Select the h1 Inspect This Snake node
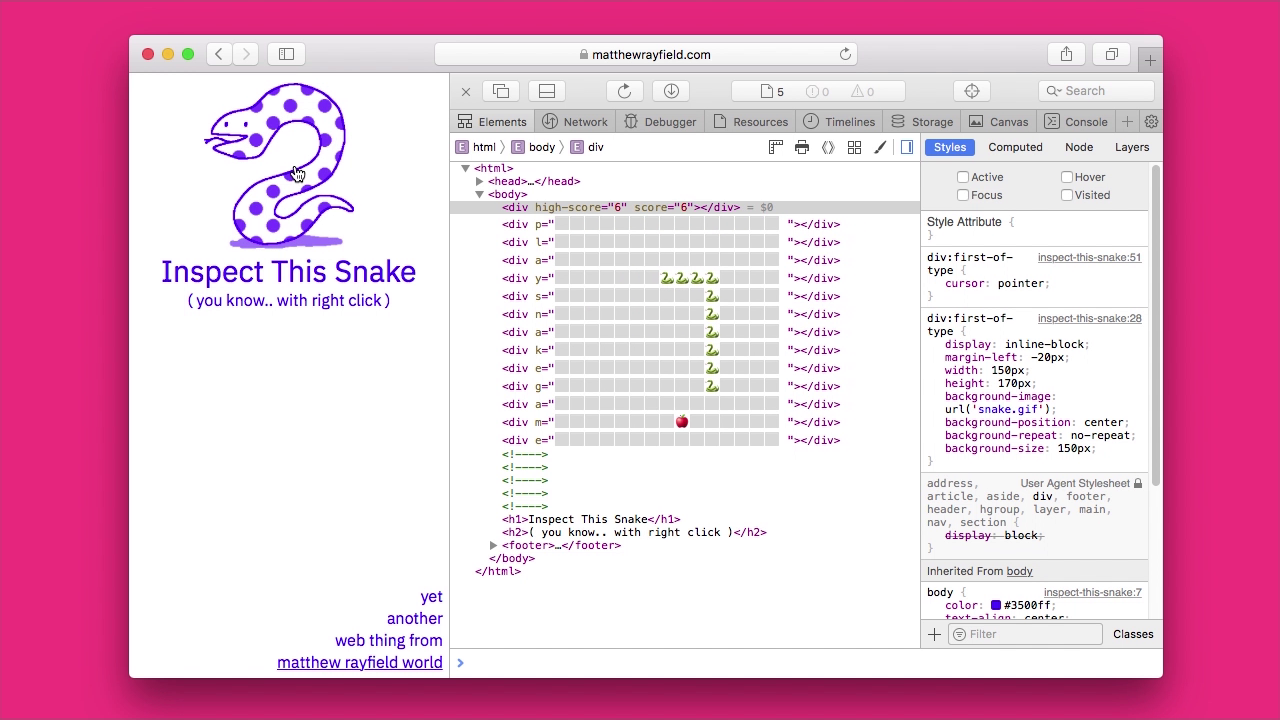Viewport: 1280px width, 720px height. pyautogui.click(x=591, y=519)
